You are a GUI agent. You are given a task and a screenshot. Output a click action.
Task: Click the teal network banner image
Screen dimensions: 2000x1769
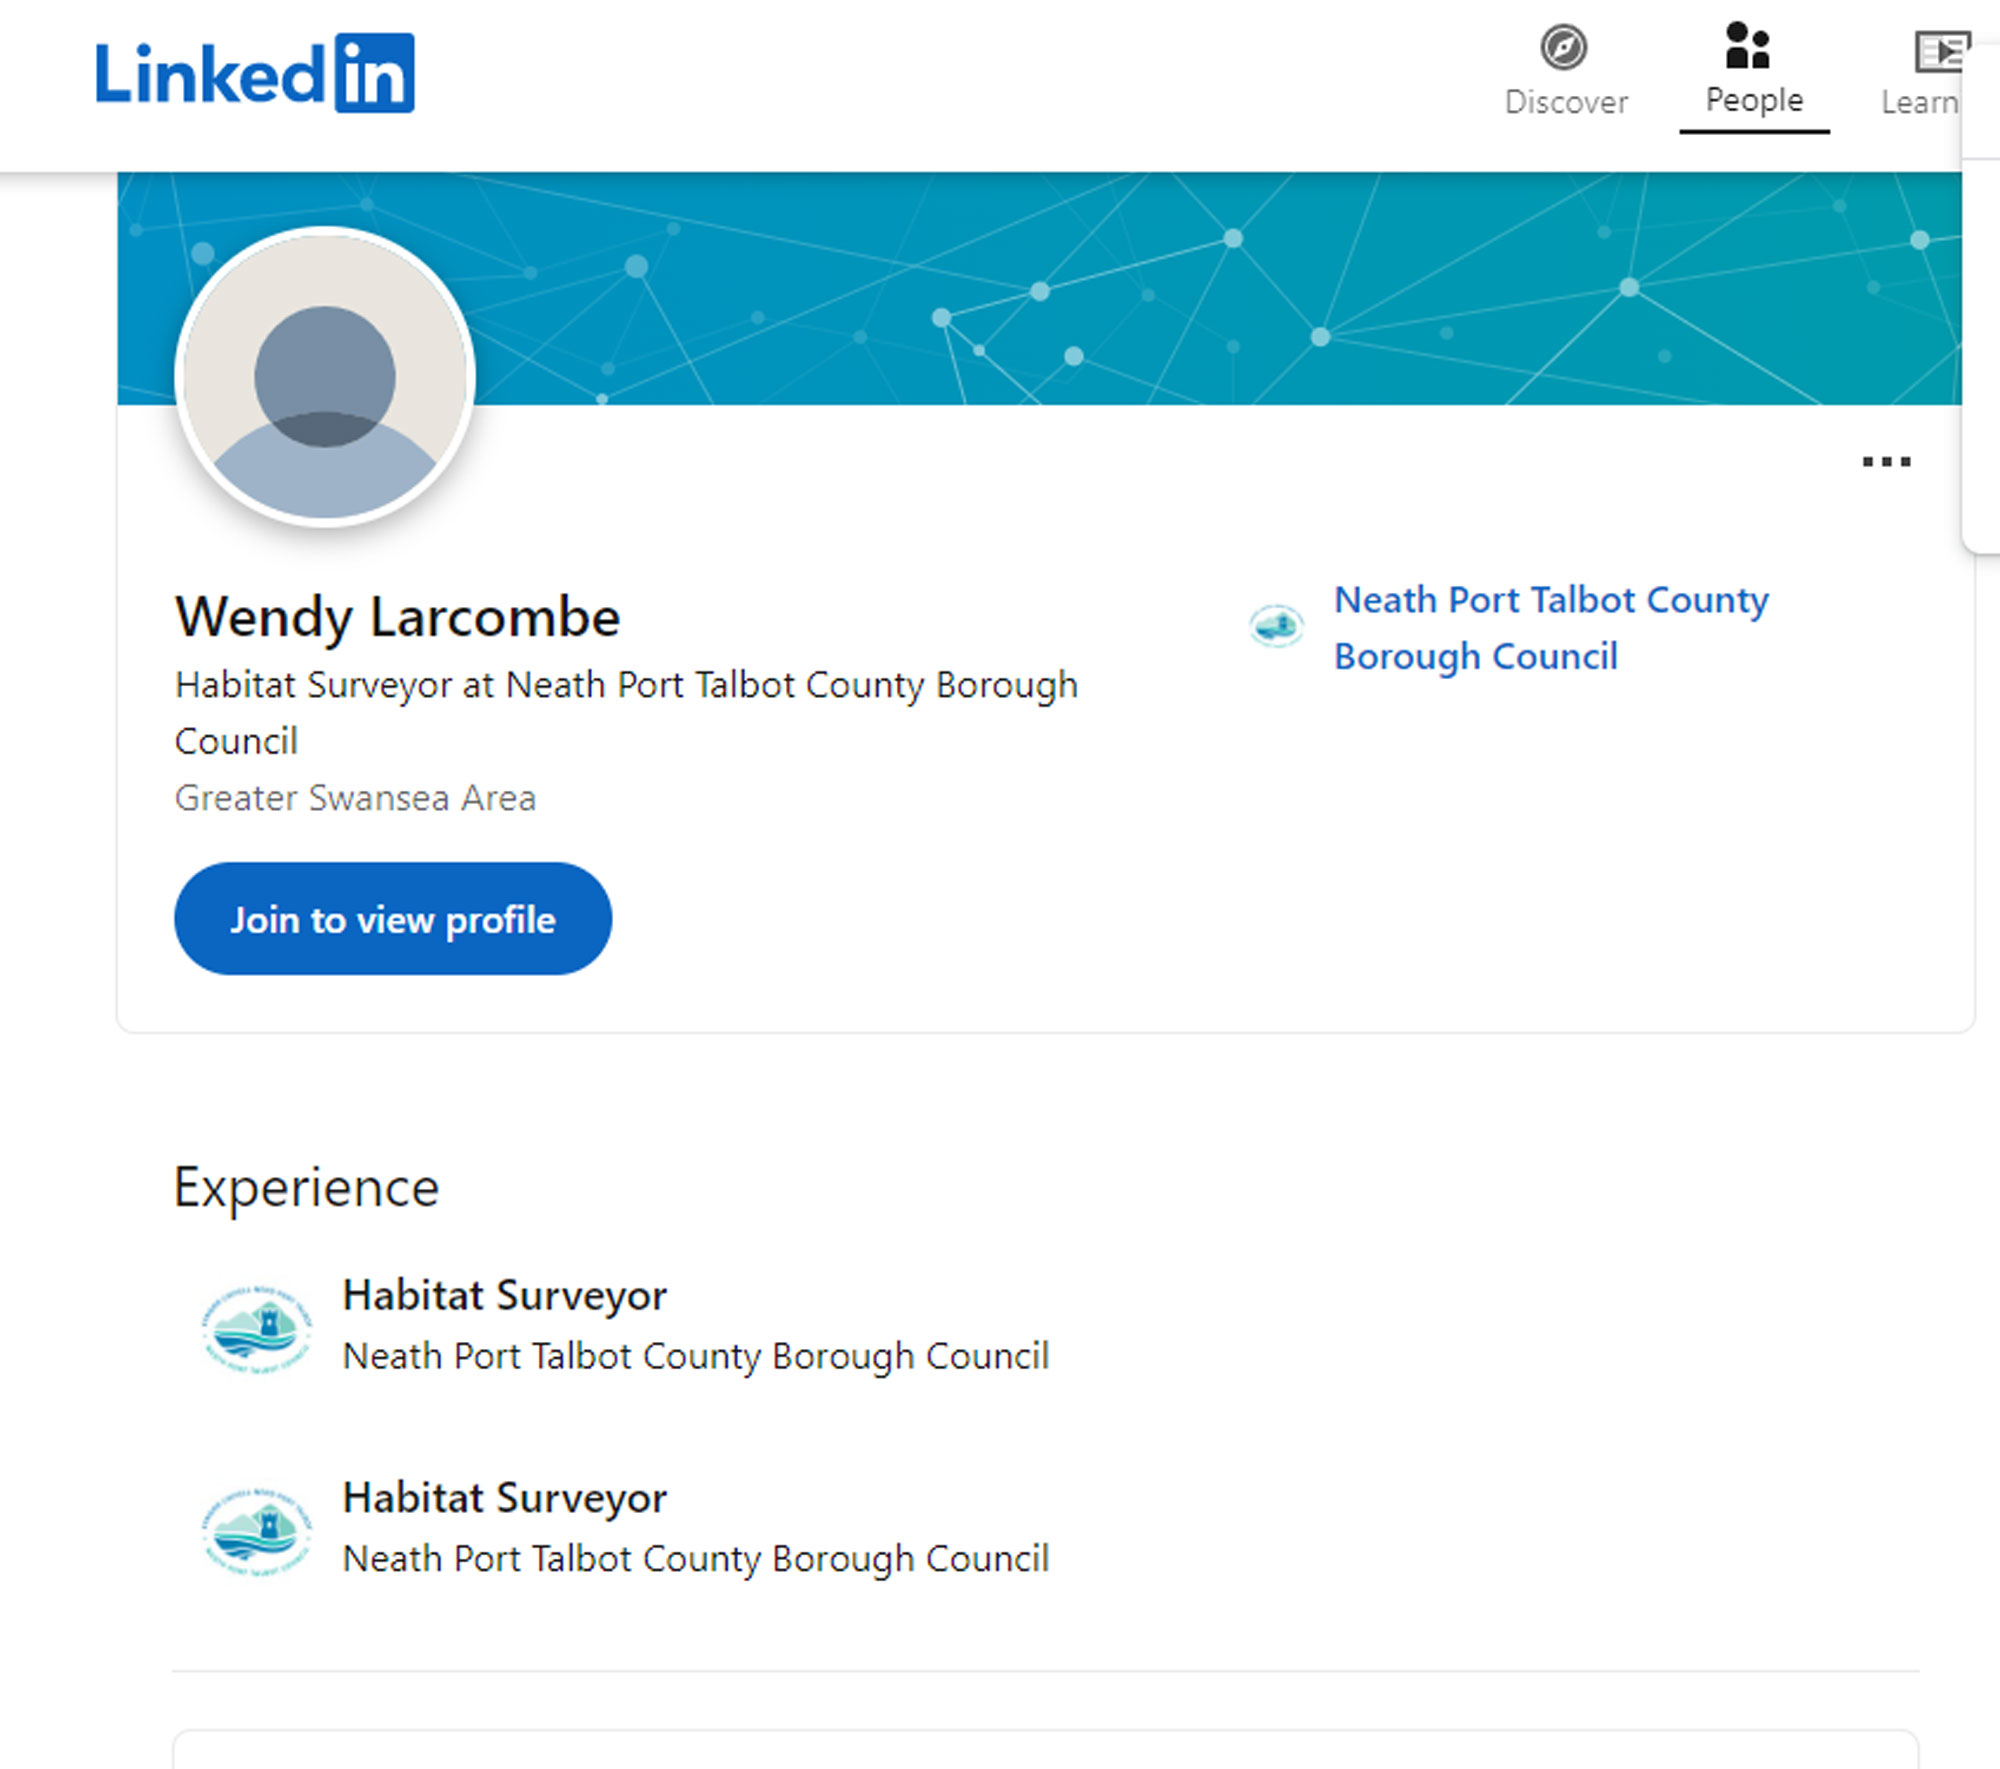(1200, 288)
